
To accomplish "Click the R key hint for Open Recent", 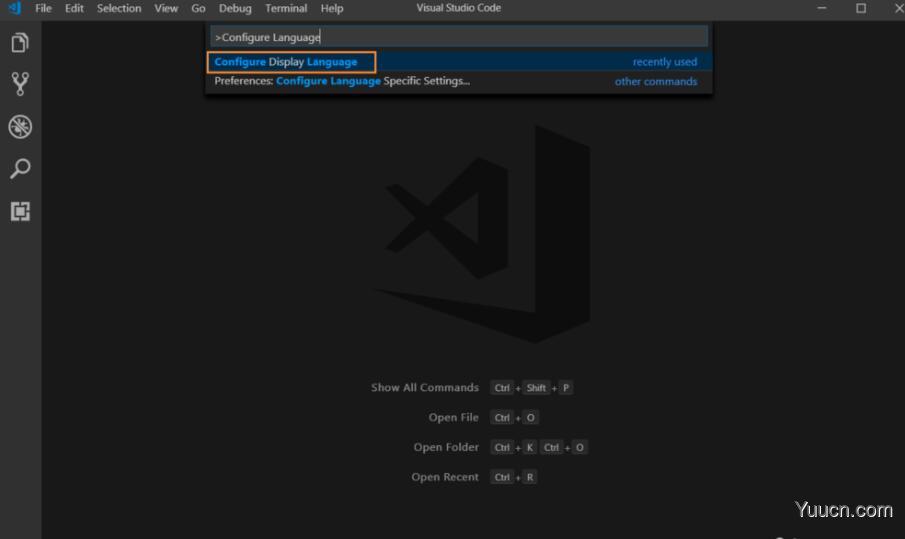I will click(530, 477).
